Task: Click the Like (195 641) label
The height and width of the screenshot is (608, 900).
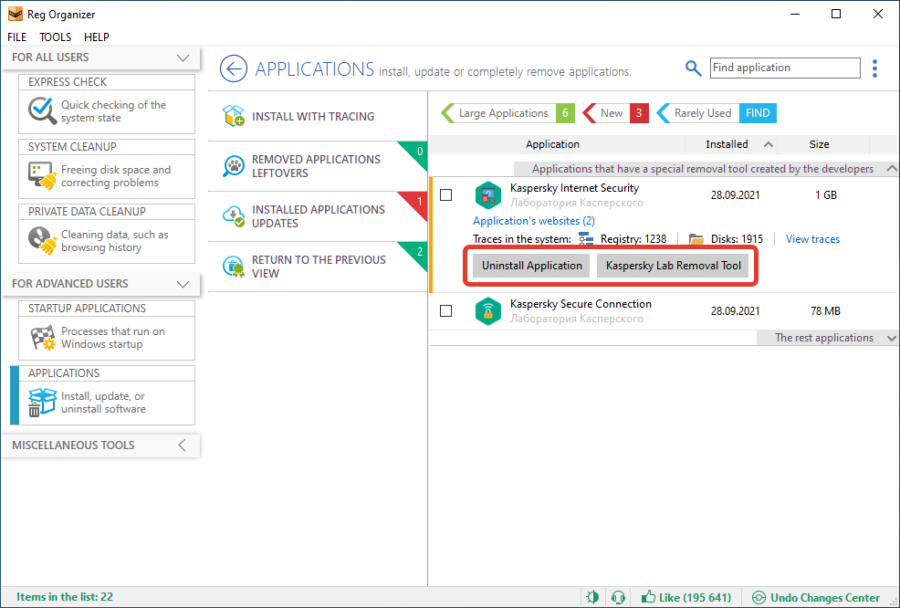Action: pyautogui.click(x=695, y=597)
